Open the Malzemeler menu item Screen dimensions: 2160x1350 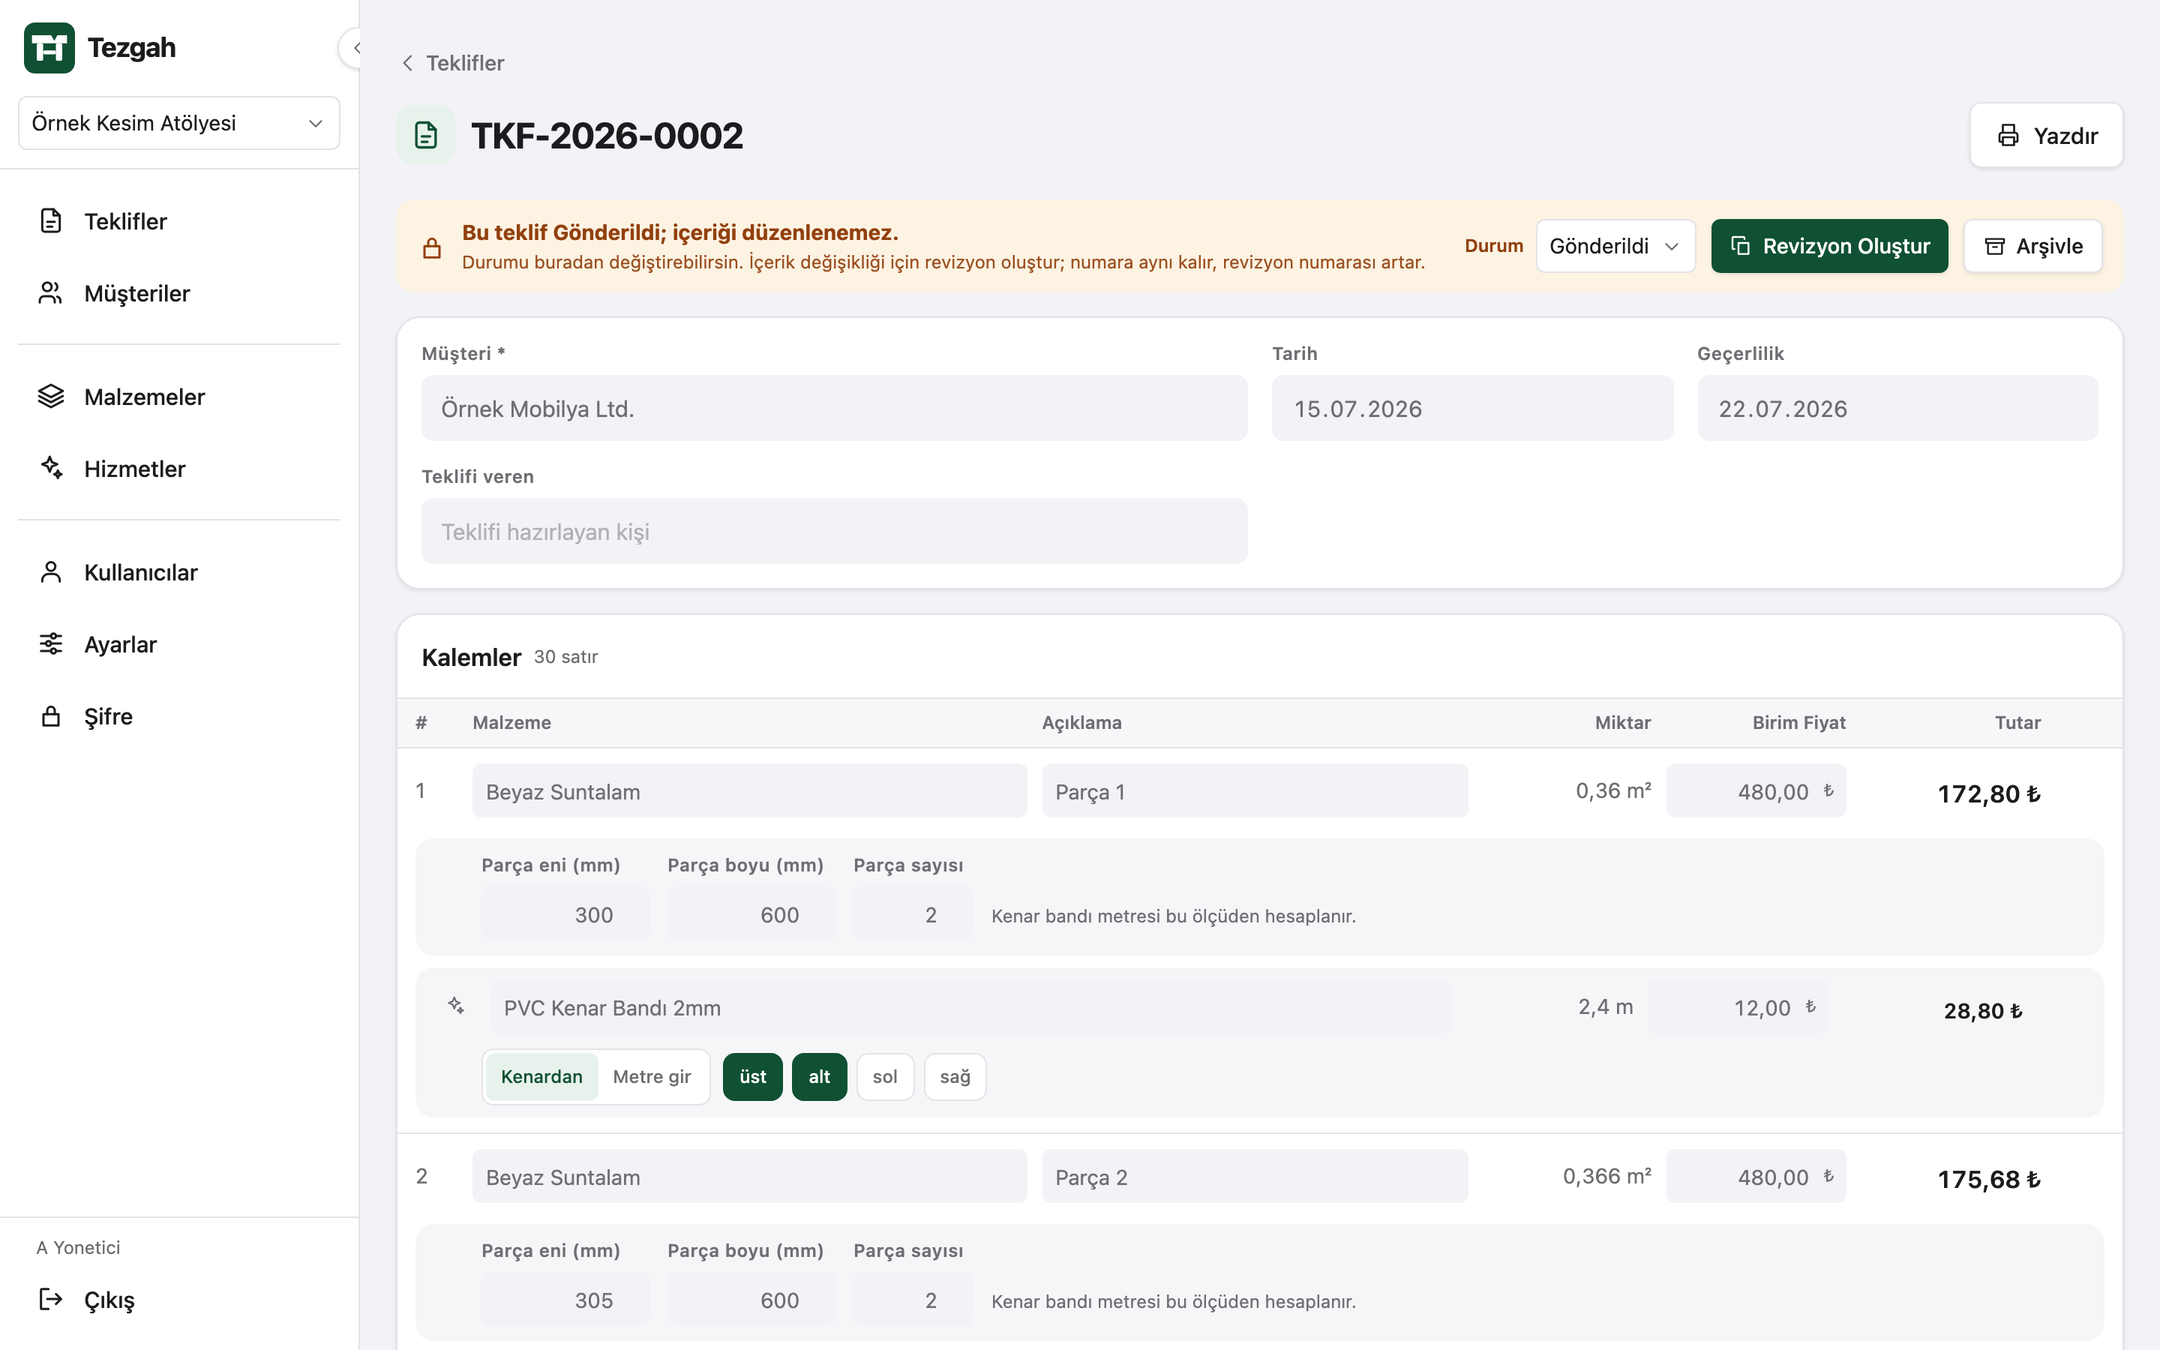point(179,397)
